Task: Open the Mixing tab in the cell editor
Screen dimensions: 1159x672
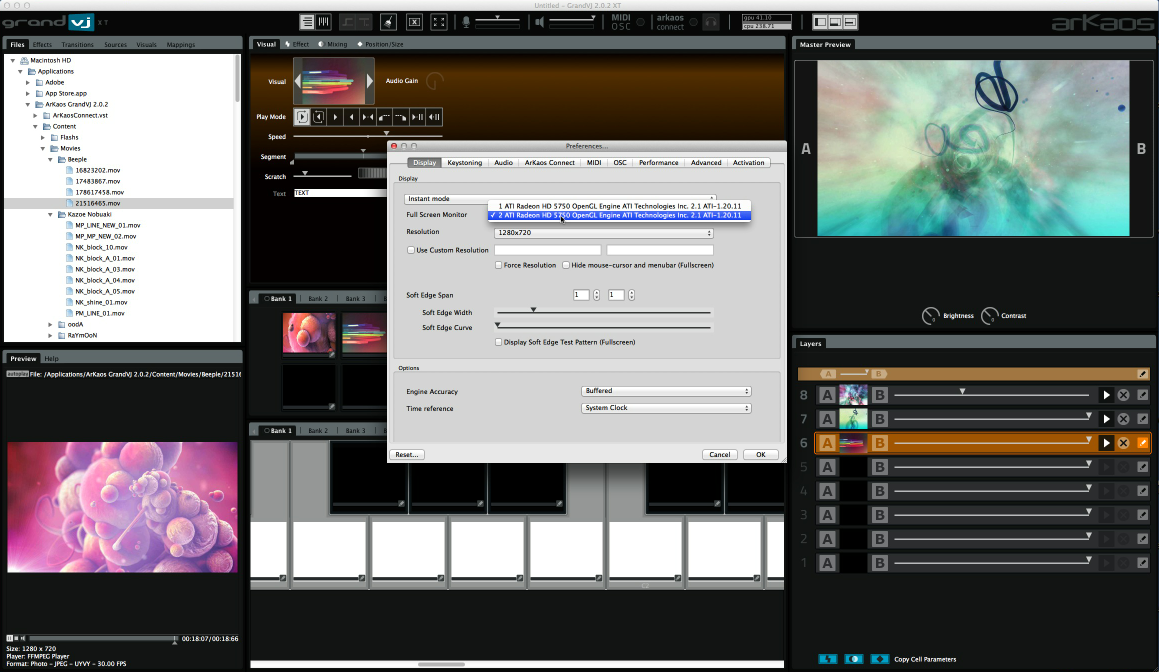Action: (333, 44)
